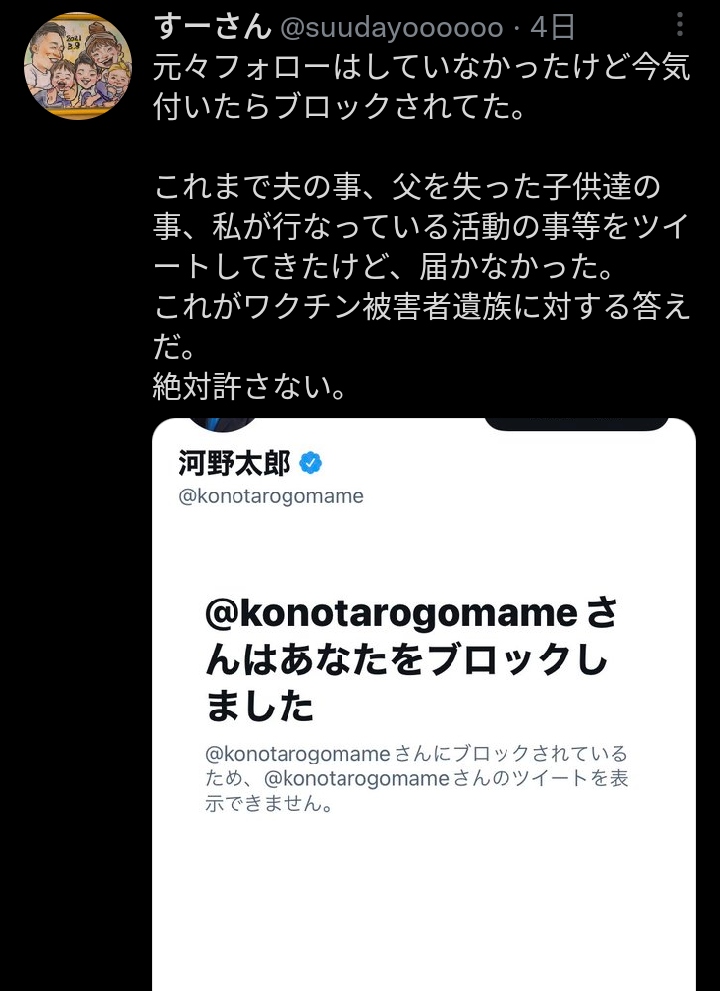Click the ワクチン被害者遺族 sentence in tweet

[x=422, y=326]
